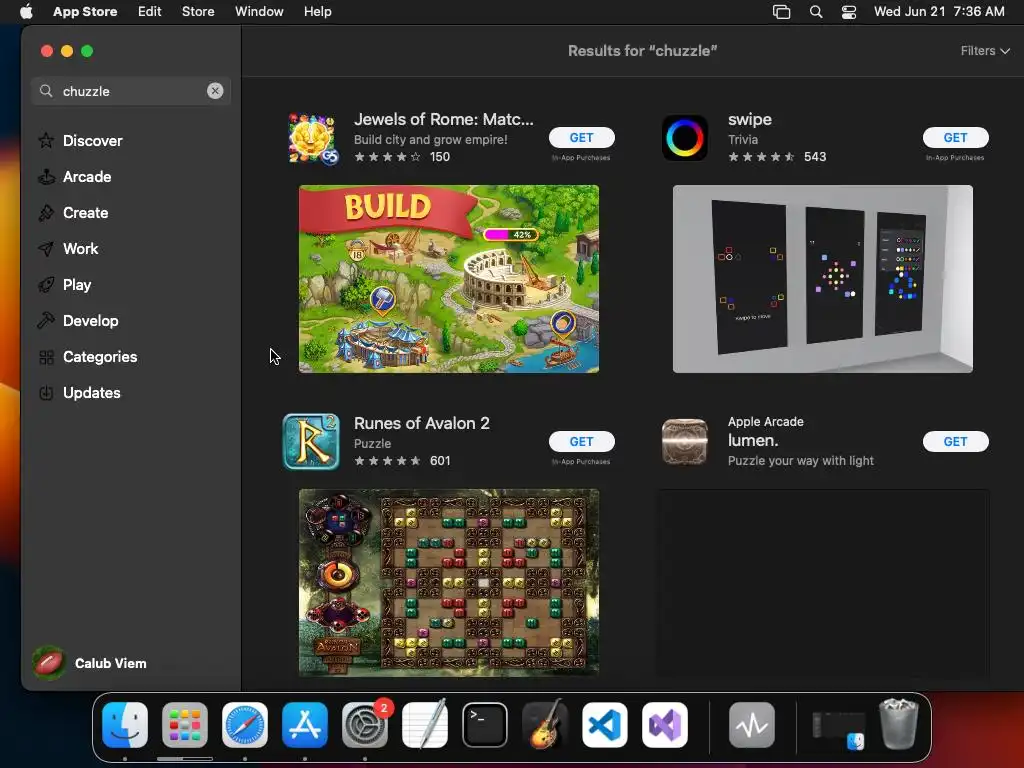Open the Edit menu
1024x768 pixels.
150,12
